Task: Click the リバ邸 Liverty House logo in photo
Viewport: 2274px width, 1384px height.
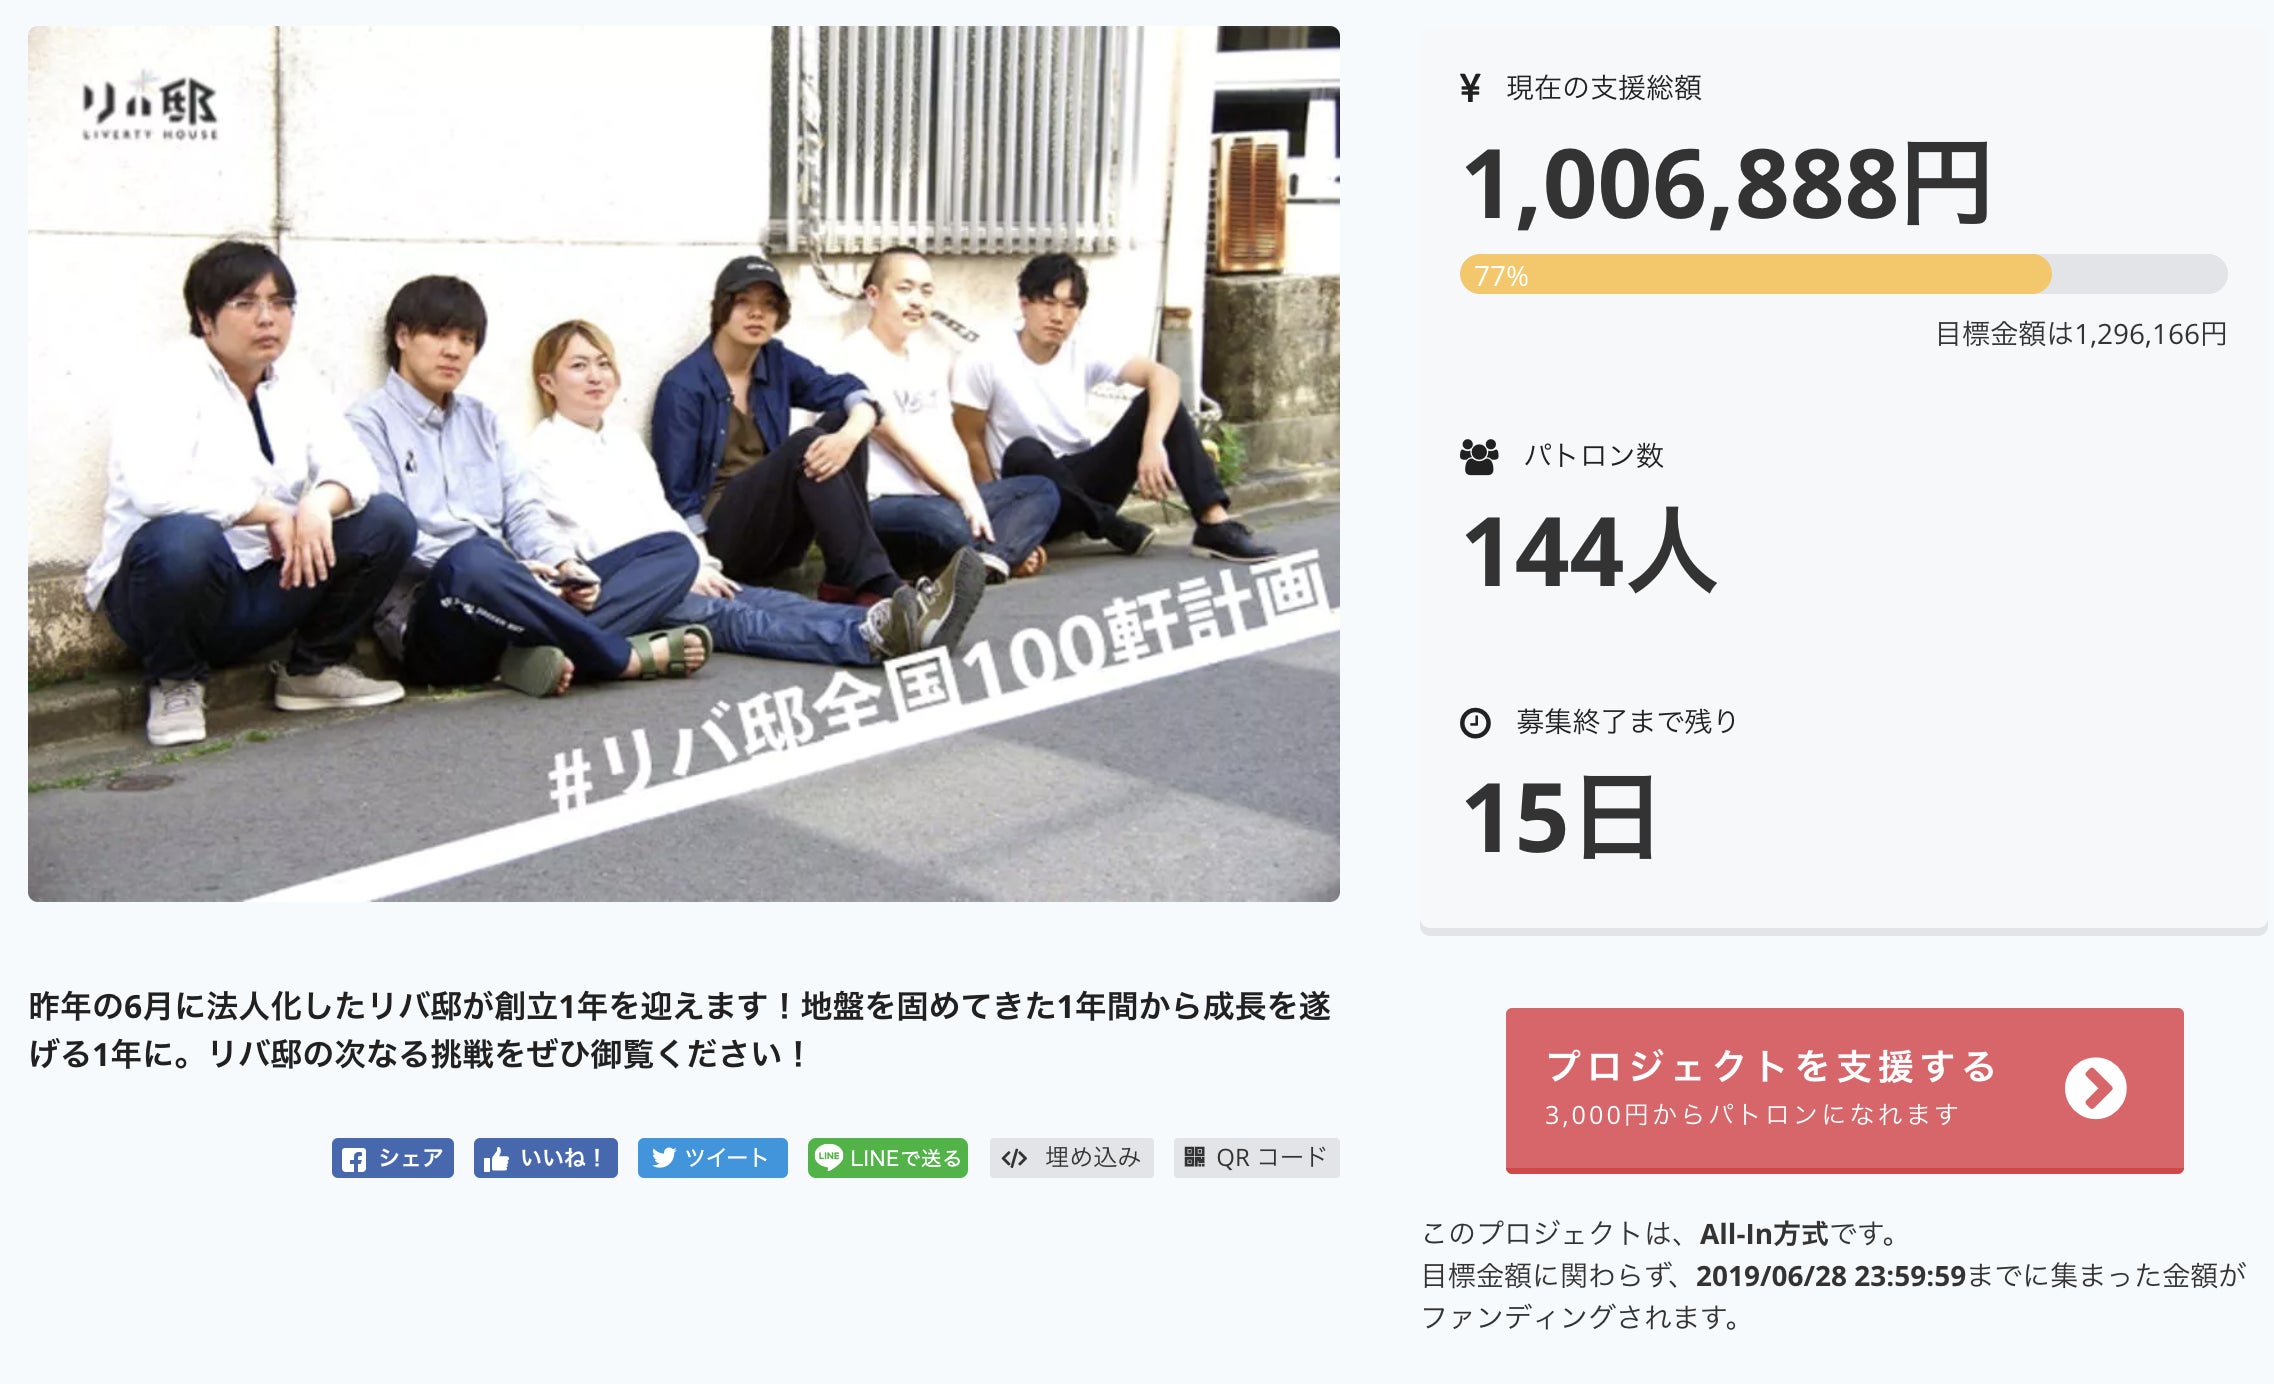Action: click(150, 108)
